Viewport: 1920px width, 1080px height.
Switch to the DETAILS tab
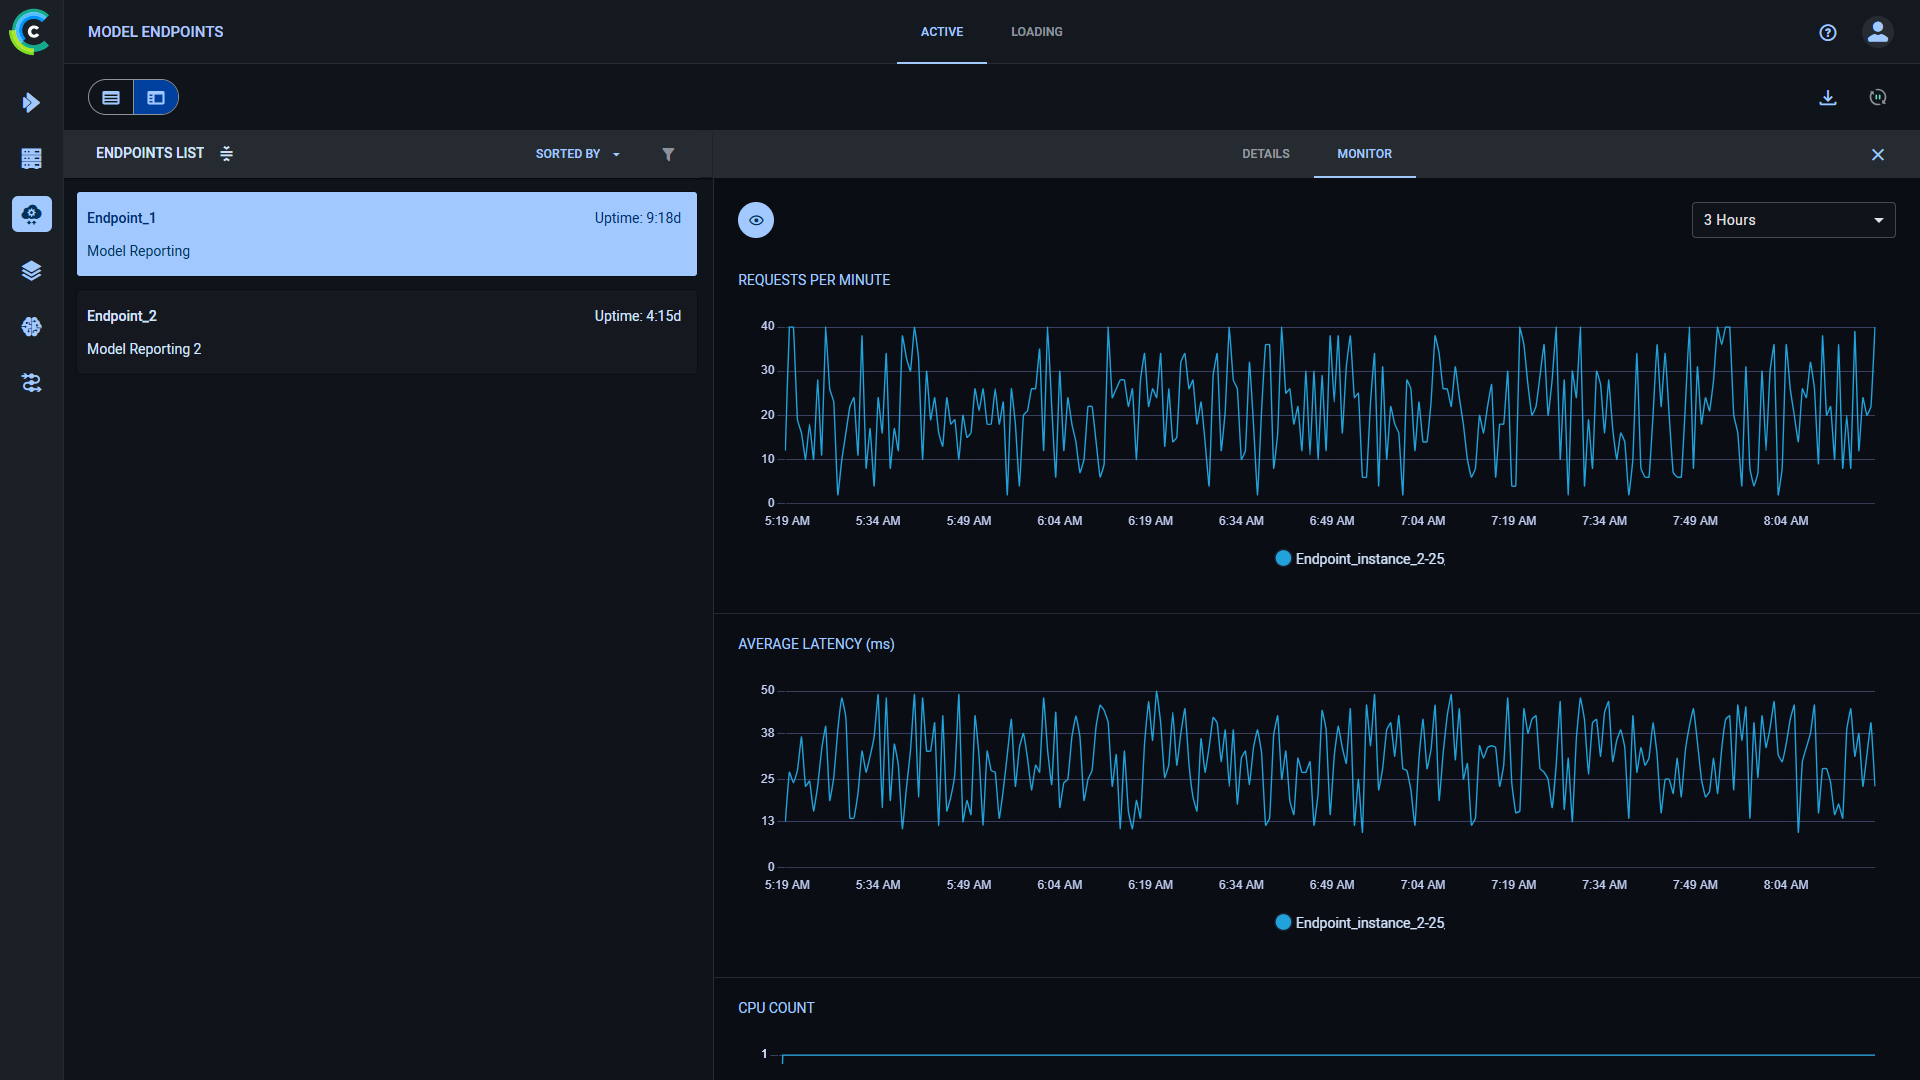1266,153
